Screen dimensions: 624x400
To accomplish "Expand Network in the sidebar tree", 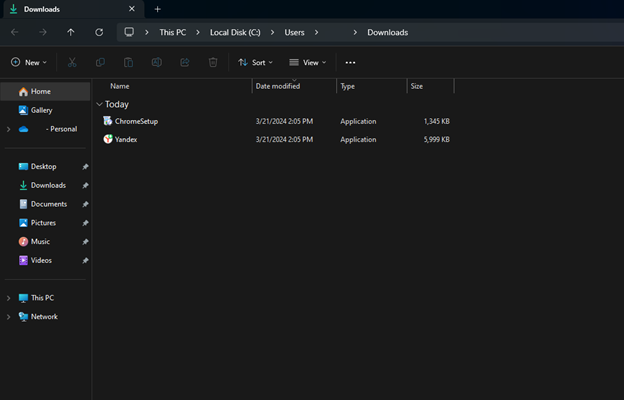I will [x=9, y=317].
